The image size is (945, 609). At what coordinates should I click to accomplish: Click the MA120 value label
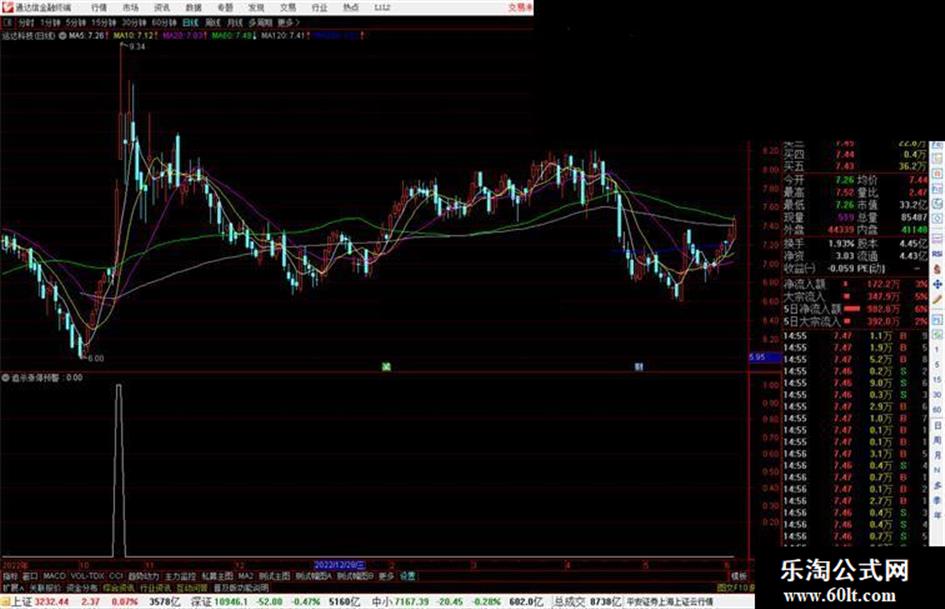(284, 36)
